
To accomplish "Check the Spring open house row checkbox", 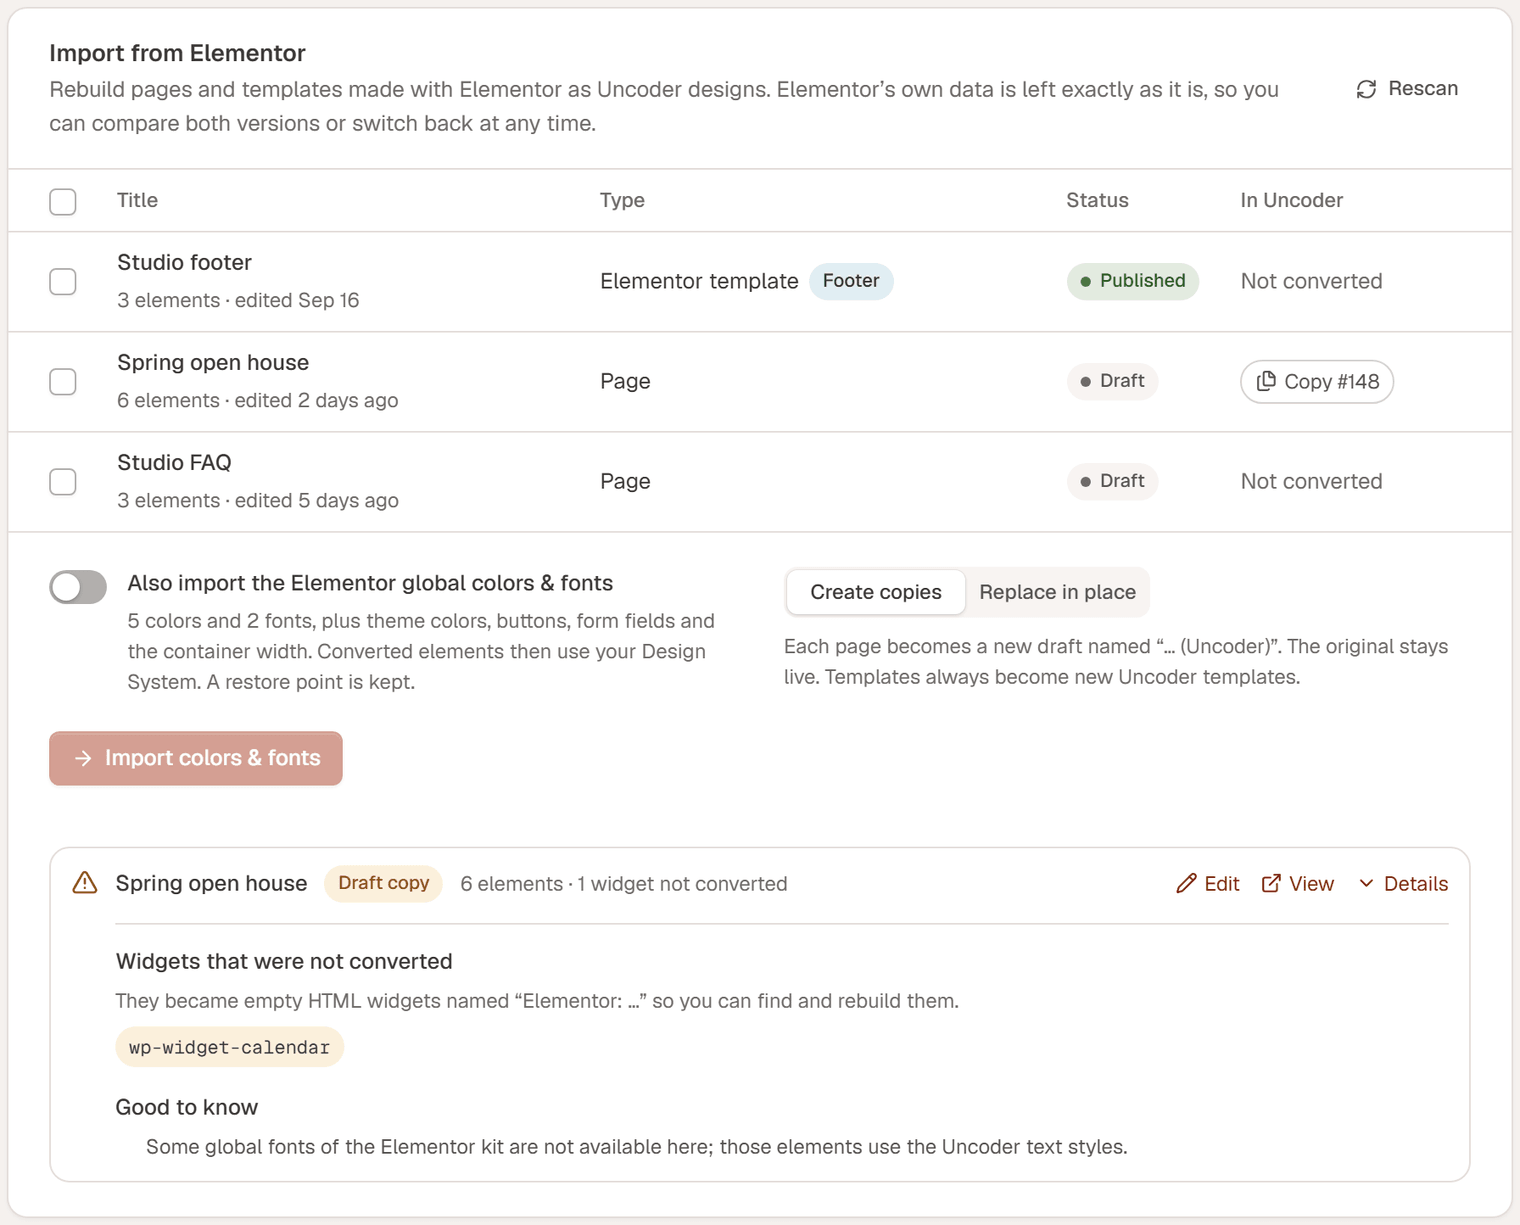I will point(63,381).
